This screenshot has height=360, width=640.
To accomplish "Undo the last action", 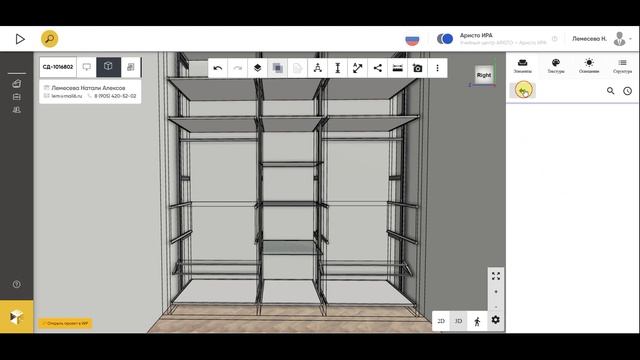I will [218, 68].
